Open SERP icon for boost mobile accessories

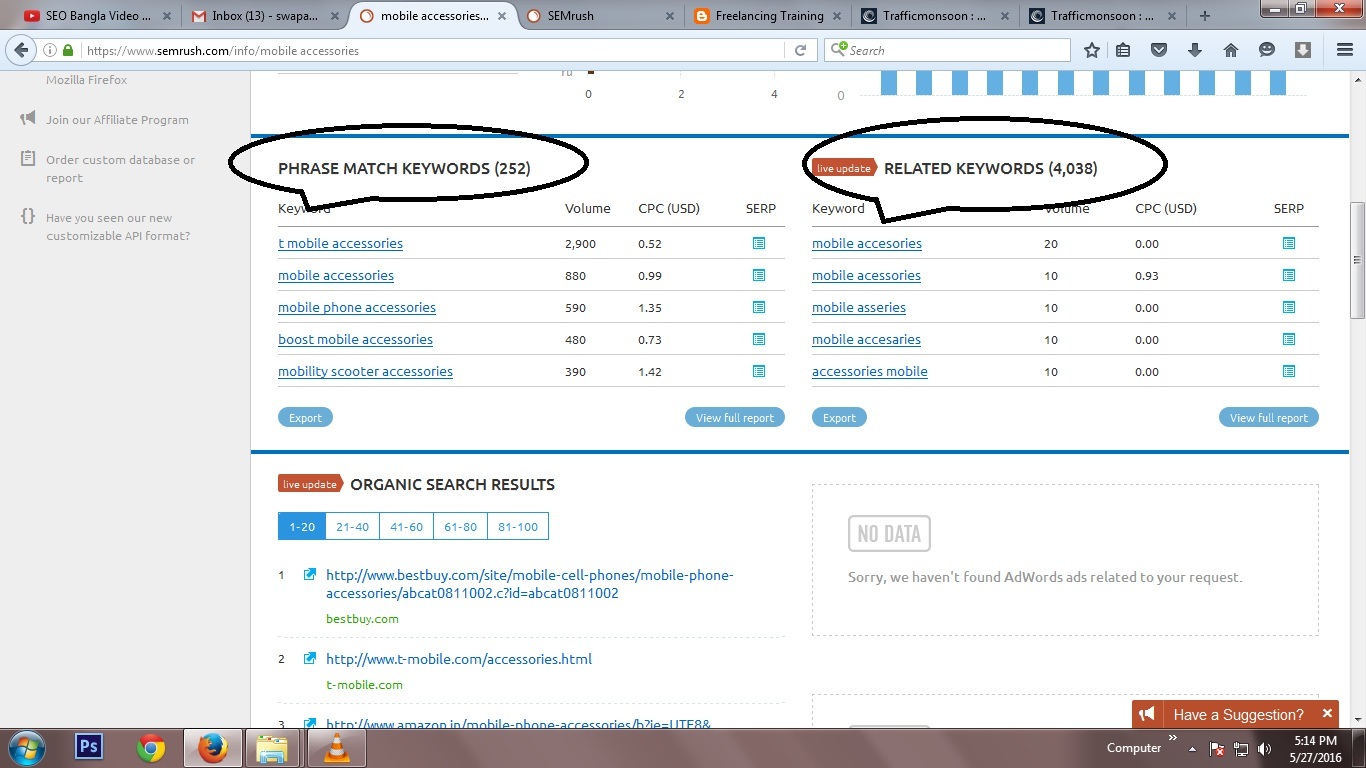pos(759,339)
